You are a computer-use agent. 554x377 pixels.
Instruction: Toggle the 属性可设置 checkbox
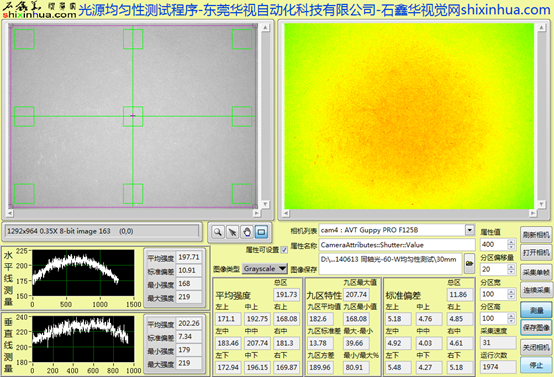coord(284,250)
